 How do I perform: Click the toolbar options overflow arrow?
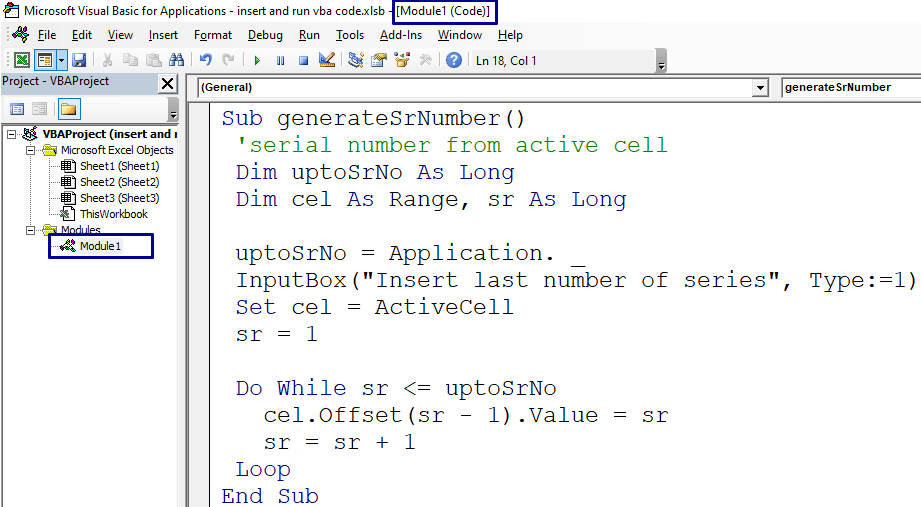pos(661,61)
